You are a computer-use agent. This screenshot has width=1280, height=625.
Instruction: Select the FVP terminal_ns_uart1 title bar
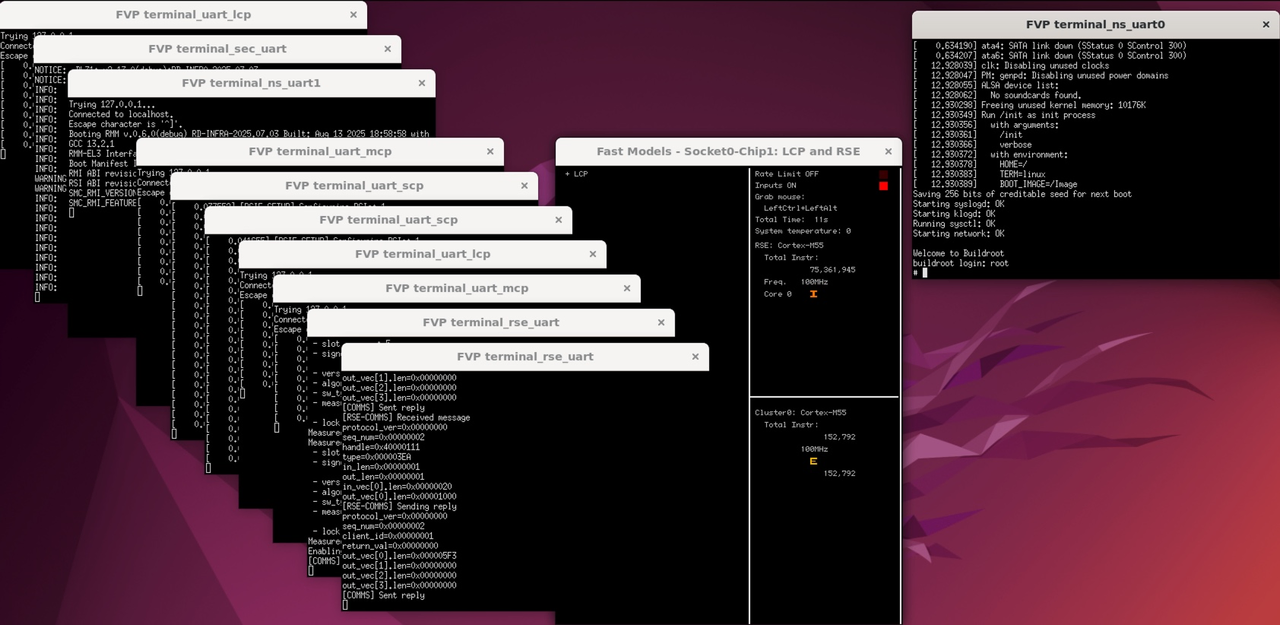251,82
